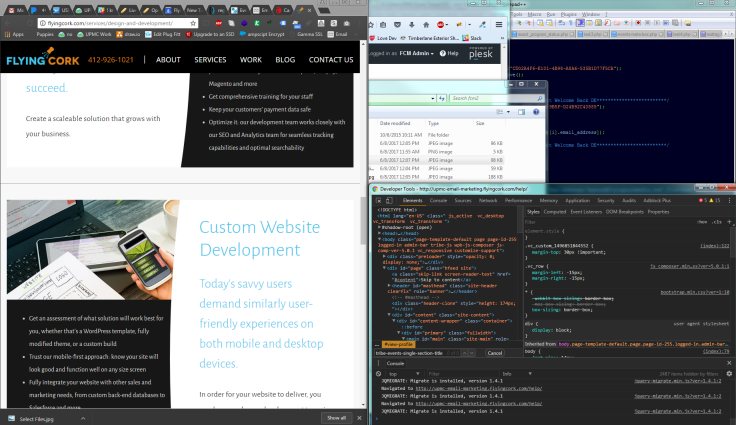The width and height of the screenshot is (736, 425).
Task: Toggle the :hov element state option
Action: point(702,222)
